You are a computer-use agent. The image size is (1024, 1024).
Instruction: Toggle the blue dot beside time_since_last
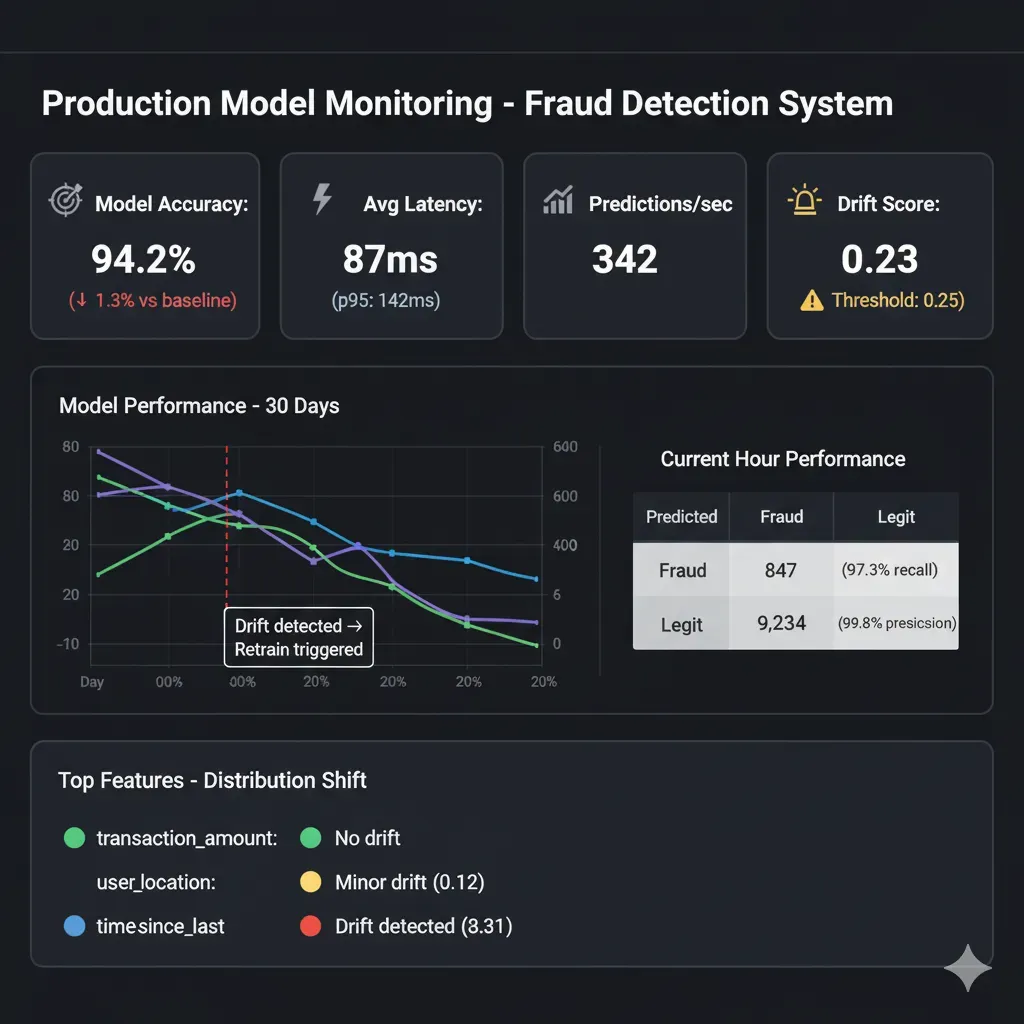(74, 926)
